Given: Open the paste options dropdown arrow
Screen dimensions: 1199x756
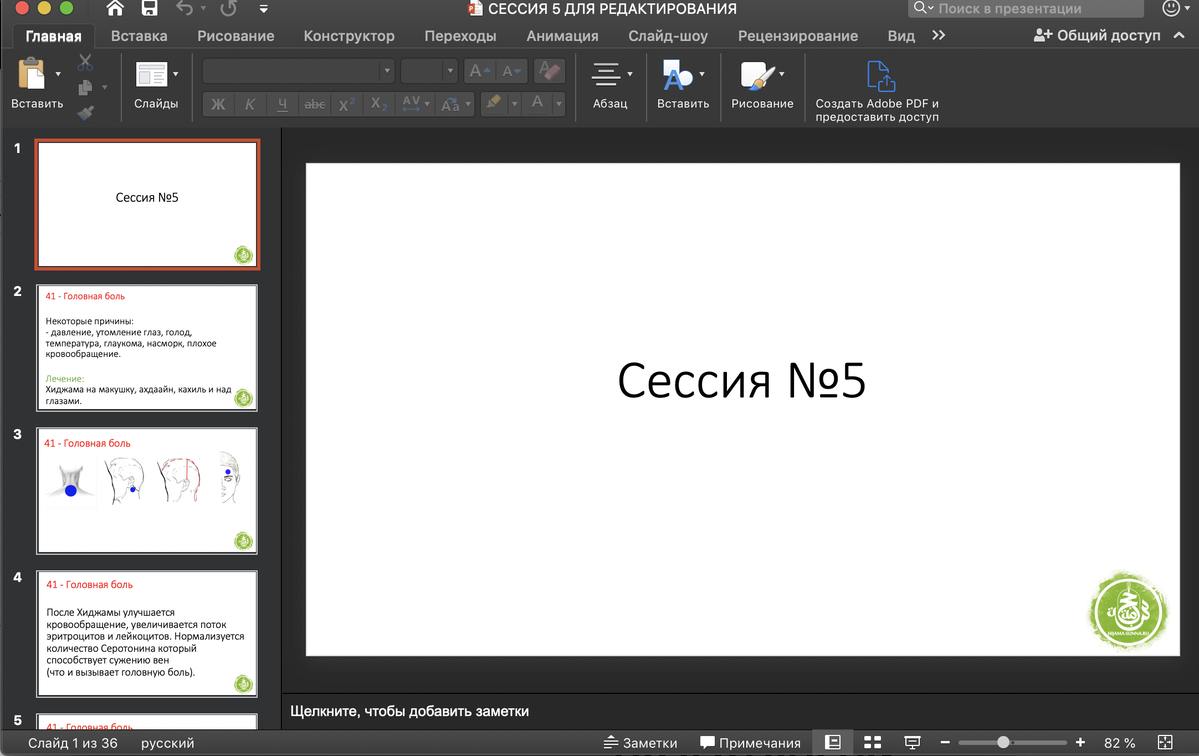Looking at the screenshot, I should (58, 74).
